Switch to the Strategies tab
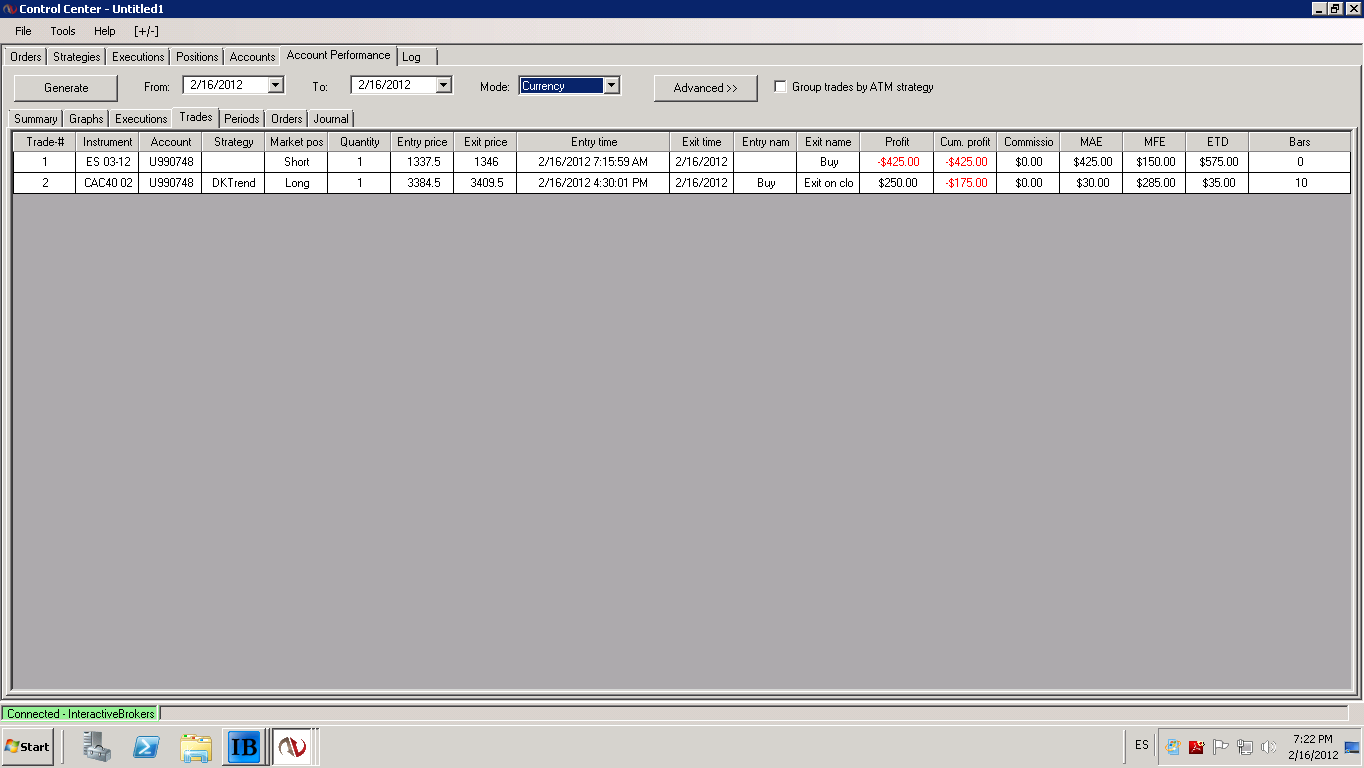This screenshot has width=1364, height=768. coord(77,57)
